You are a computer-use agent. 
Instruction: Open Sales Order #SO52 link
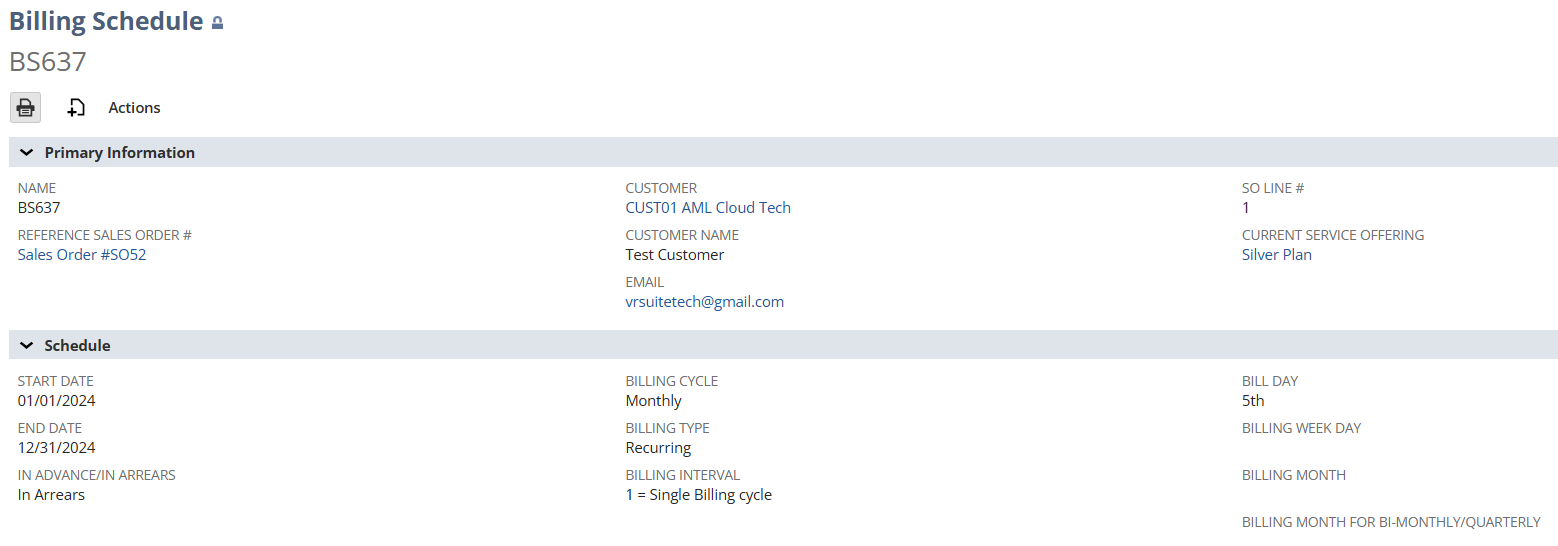coord(82,255)
